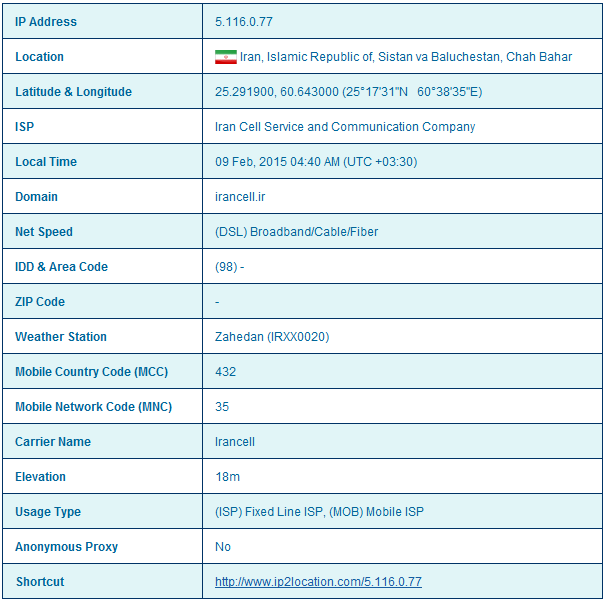Click the 'Weather Station' label

[x=61, y=337]
